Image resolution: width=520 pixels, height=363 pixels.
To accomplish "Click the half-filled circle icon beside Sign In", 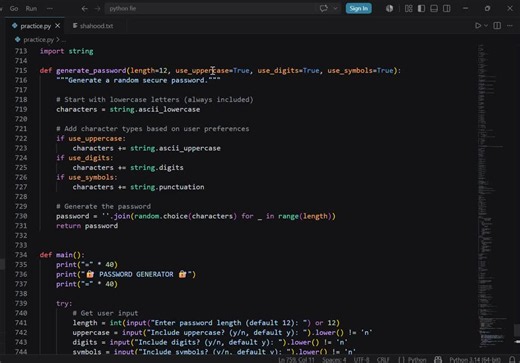I will 389,9.
